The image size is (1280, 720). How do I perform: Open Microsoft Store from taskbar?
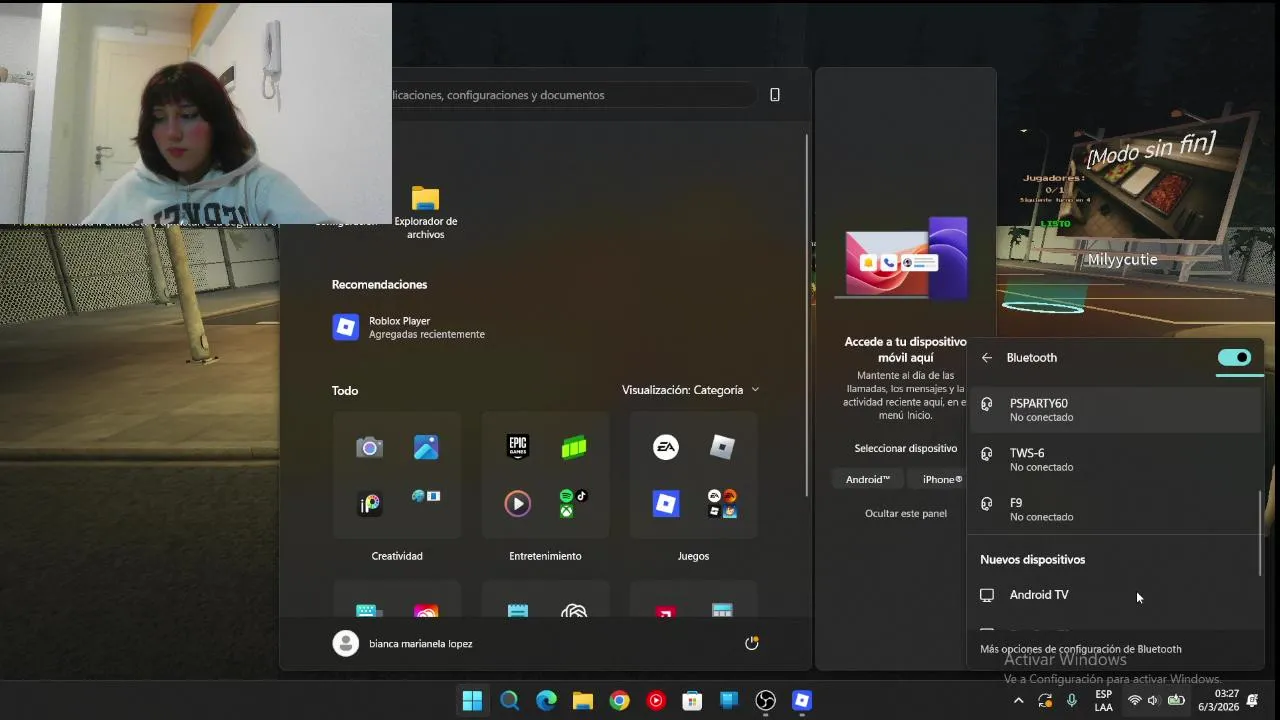click(692, 701)
